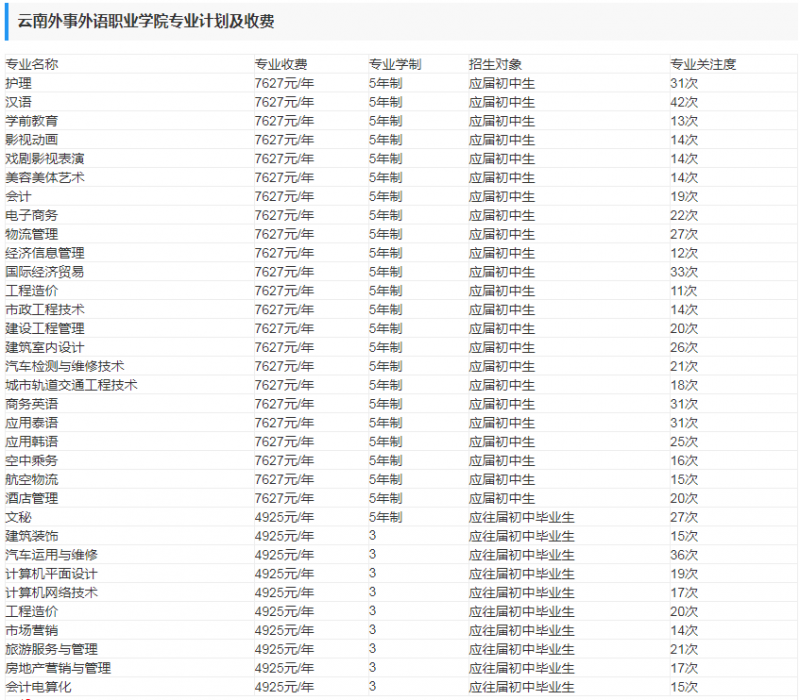Select the 房地产营销与管理 major
Viewport: 800px width, 700px height.
[x=58, y=668]
